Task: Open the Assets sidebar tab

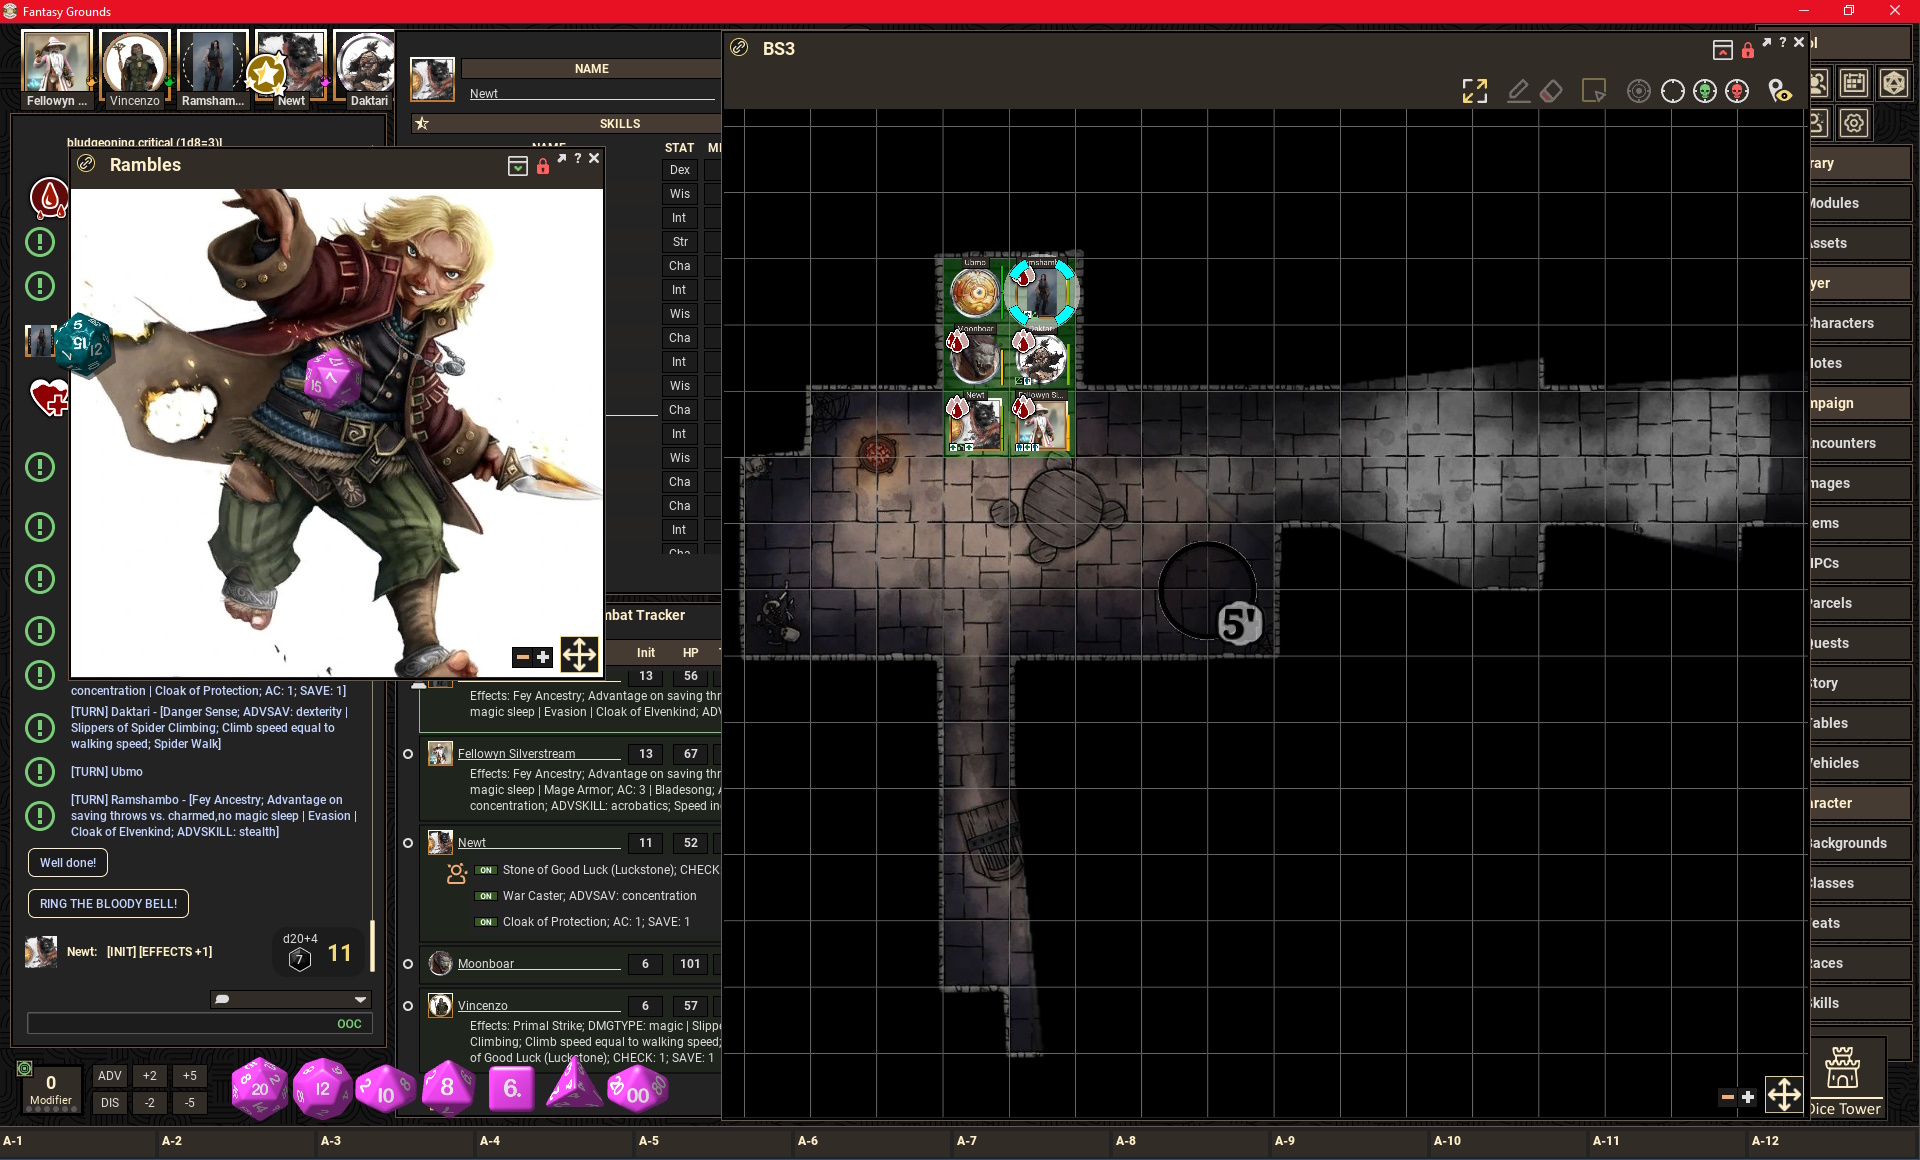Action: click(x=1860, y=243)
